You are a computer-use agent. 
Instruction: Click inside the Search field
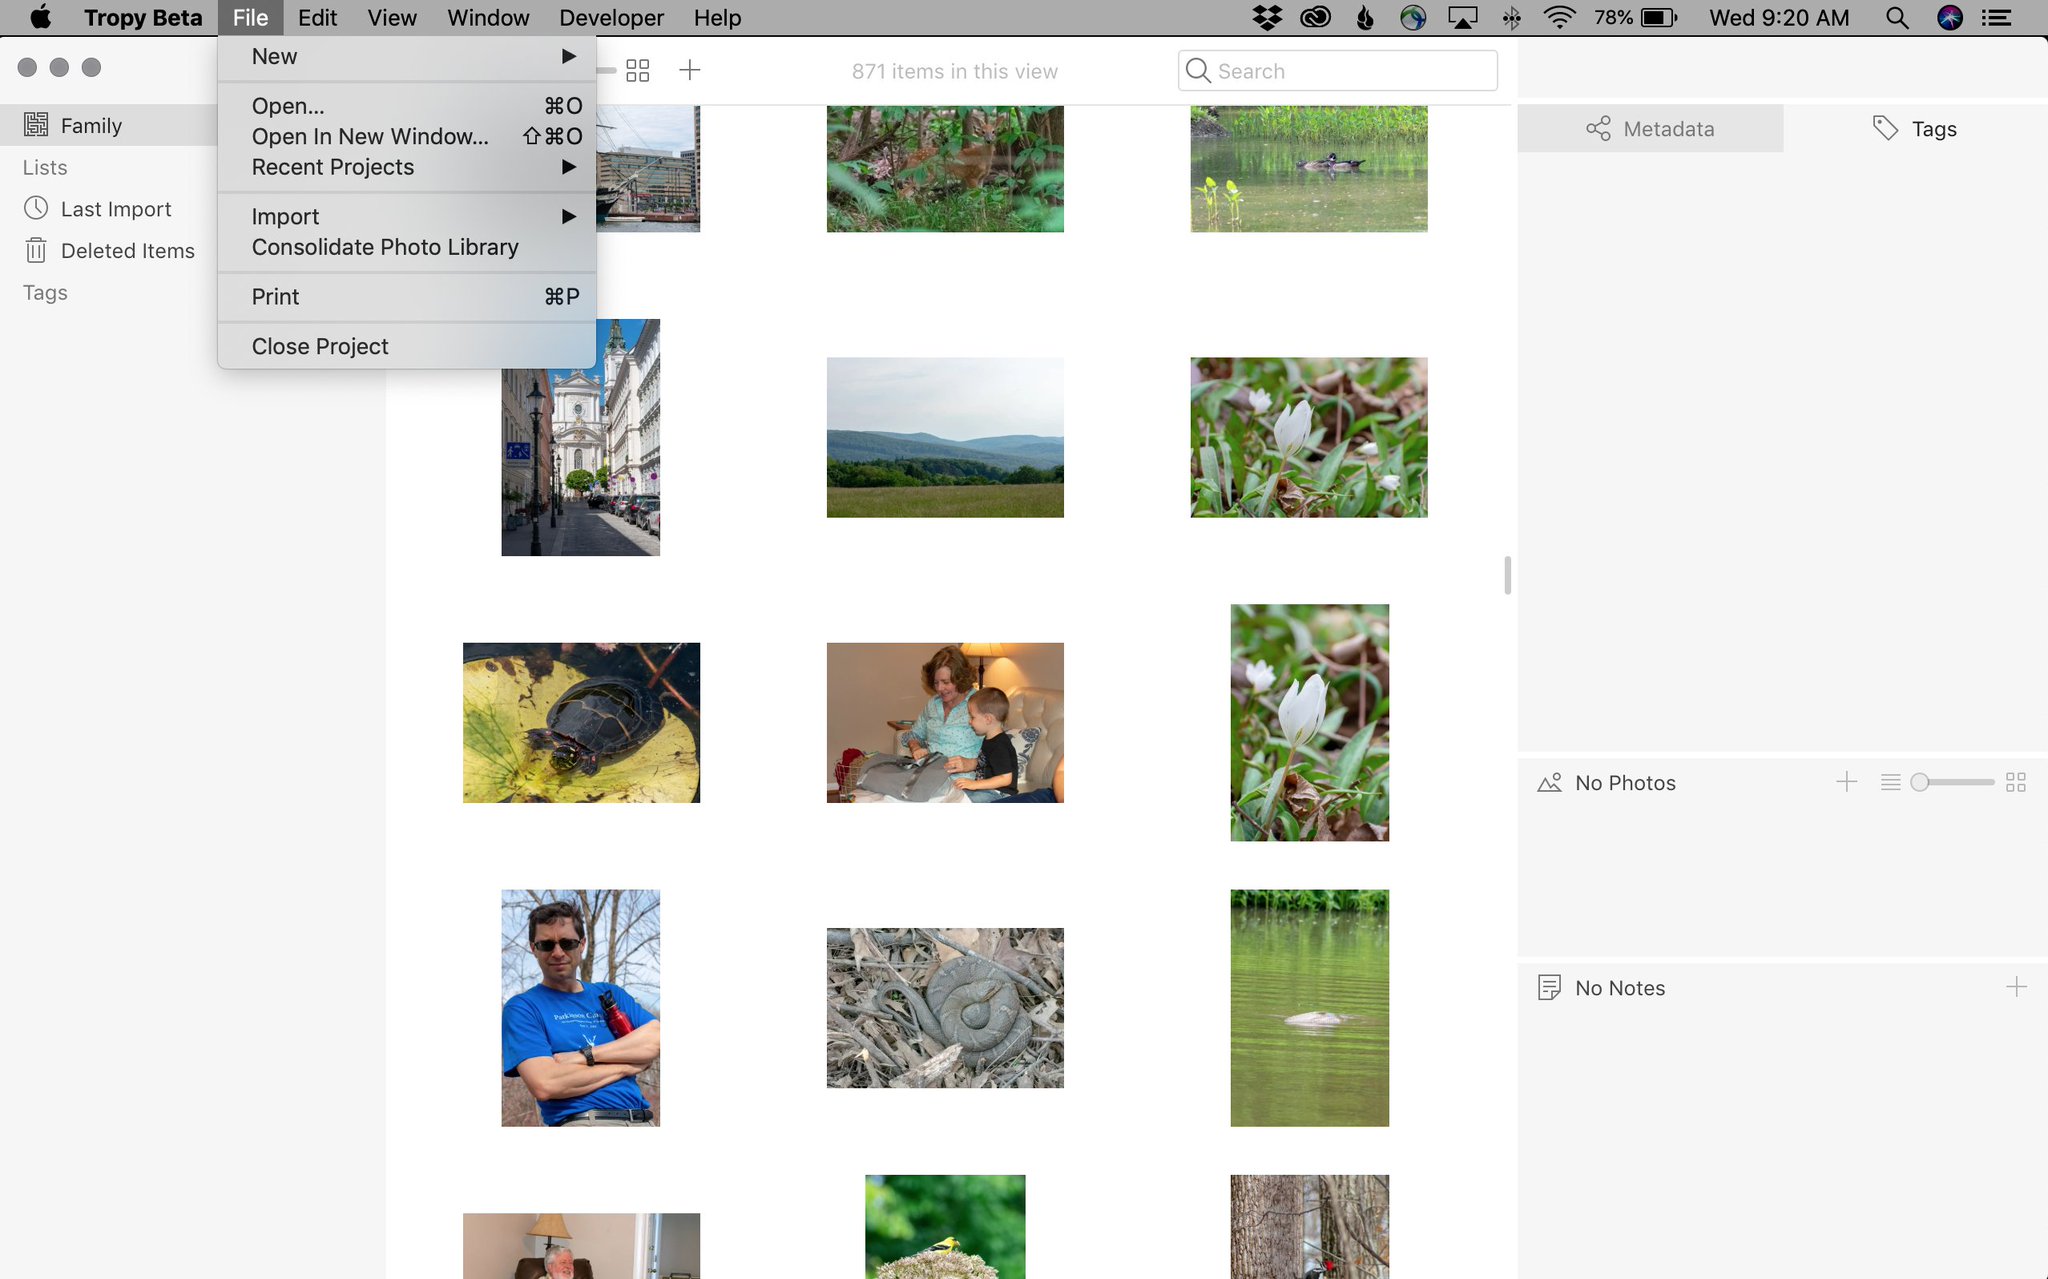[x=1337, y=71]
